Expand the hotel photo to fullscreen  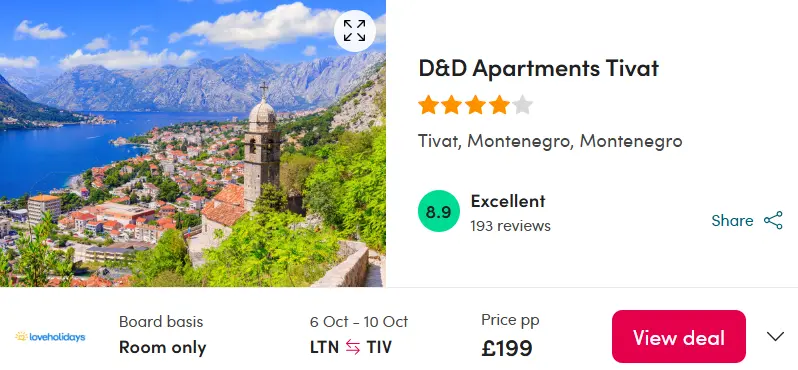[355, 31]
